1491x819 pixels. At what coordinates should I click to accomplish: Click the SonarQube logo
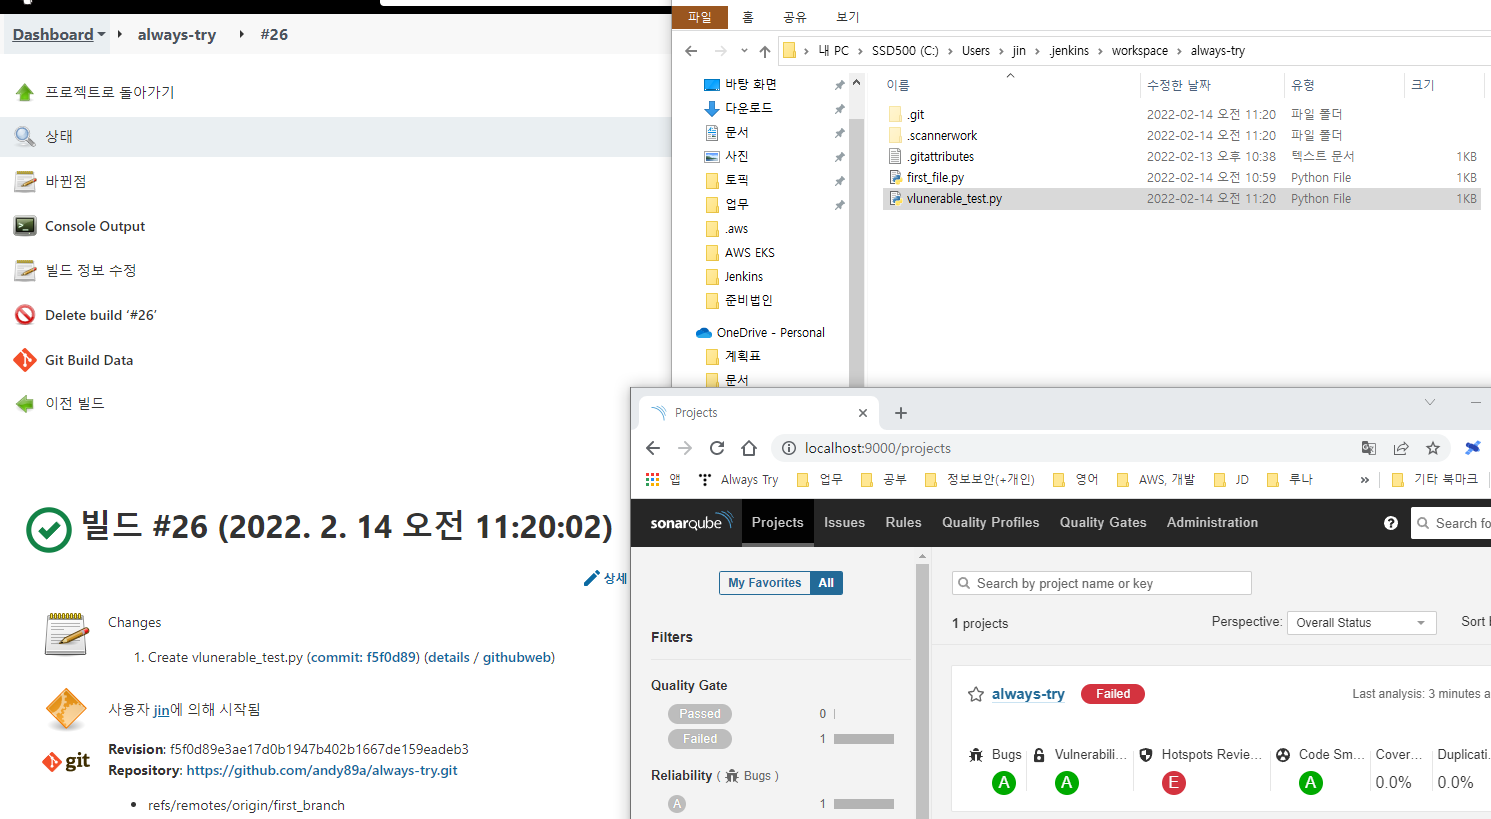[x=692, y=522]
